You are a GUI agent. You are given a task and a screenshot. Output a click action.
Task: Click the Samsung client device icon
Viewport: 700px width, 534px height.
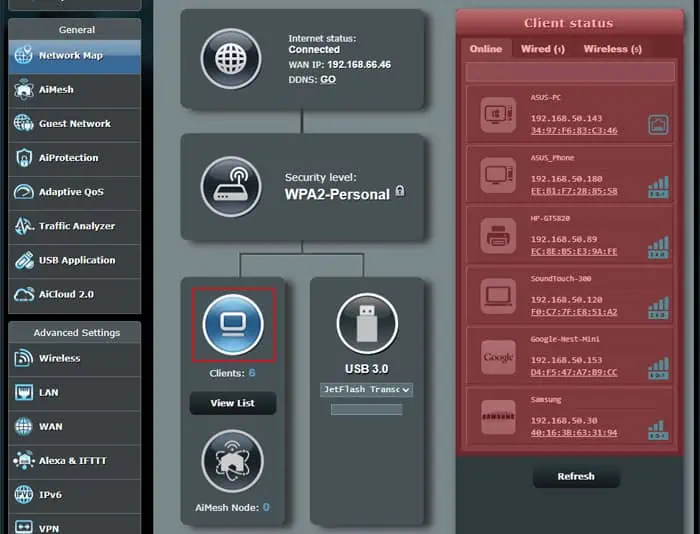pyautogui.click(x=498, y=417)
